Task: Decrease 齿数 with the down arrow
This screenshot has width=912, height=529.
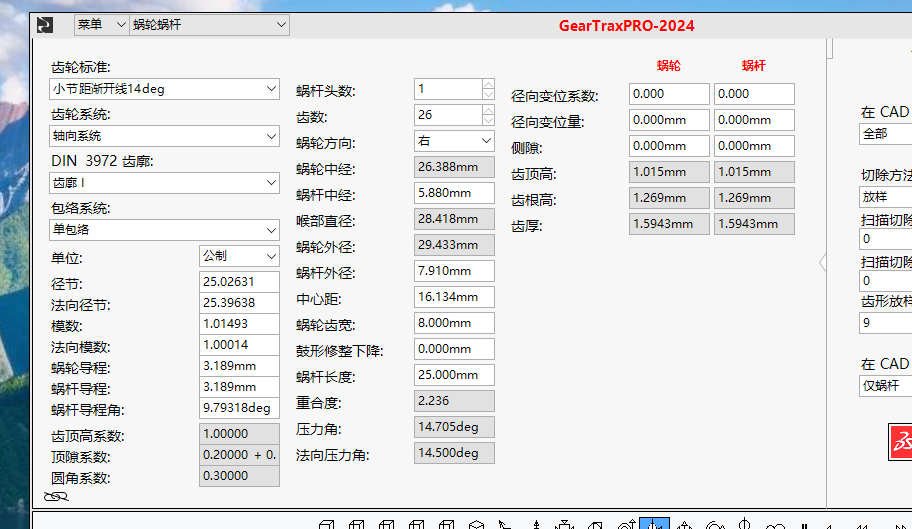Action: [x=489, y=120]
